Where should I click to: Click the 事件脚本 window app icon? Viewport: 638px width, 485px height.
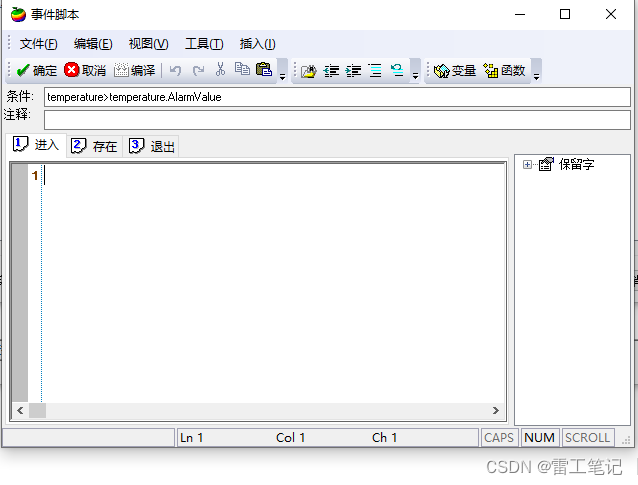click(x=18, y=14)
